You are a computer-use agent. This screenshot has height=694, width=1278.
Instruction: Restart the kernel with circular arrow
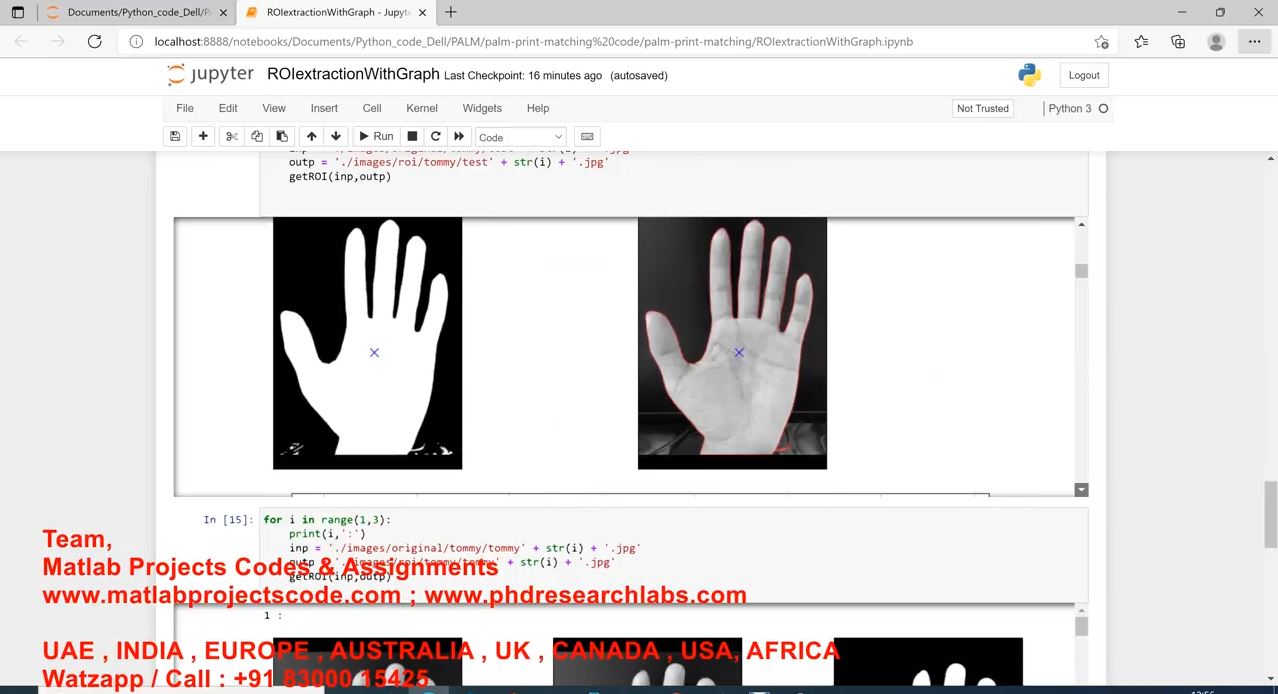435,137
